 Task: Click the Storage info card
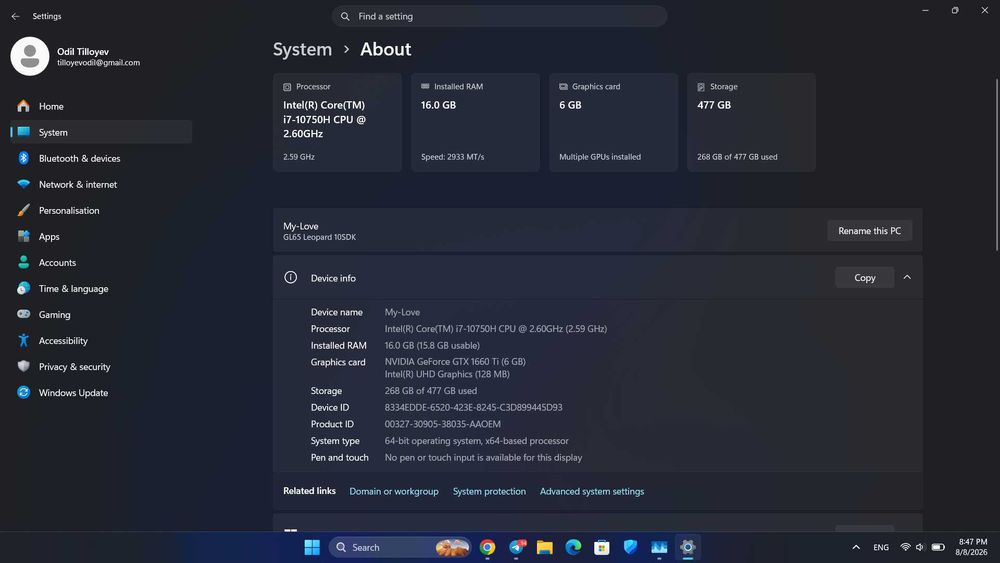751,122
